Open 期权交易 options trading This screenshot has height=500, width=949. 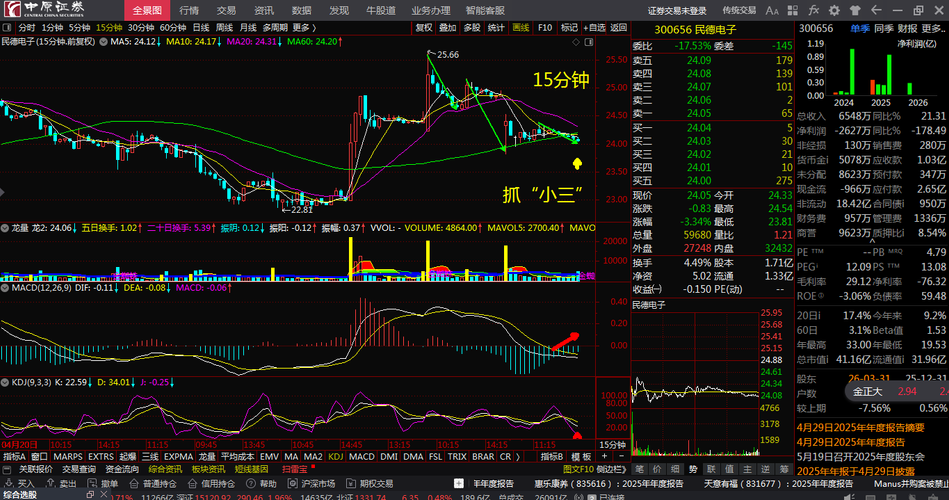(369, 484)
